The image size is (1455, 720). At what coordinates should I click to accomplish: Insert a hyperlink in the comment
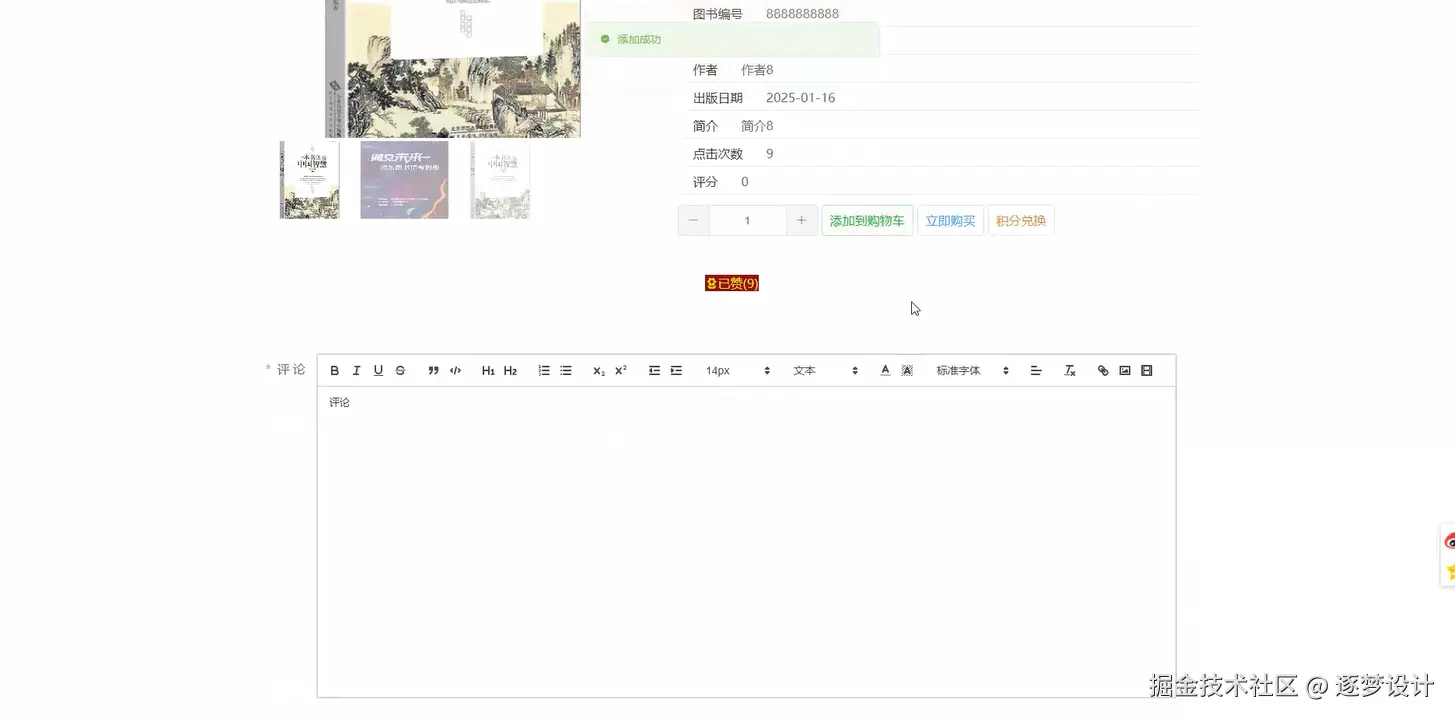[1103, 370]
